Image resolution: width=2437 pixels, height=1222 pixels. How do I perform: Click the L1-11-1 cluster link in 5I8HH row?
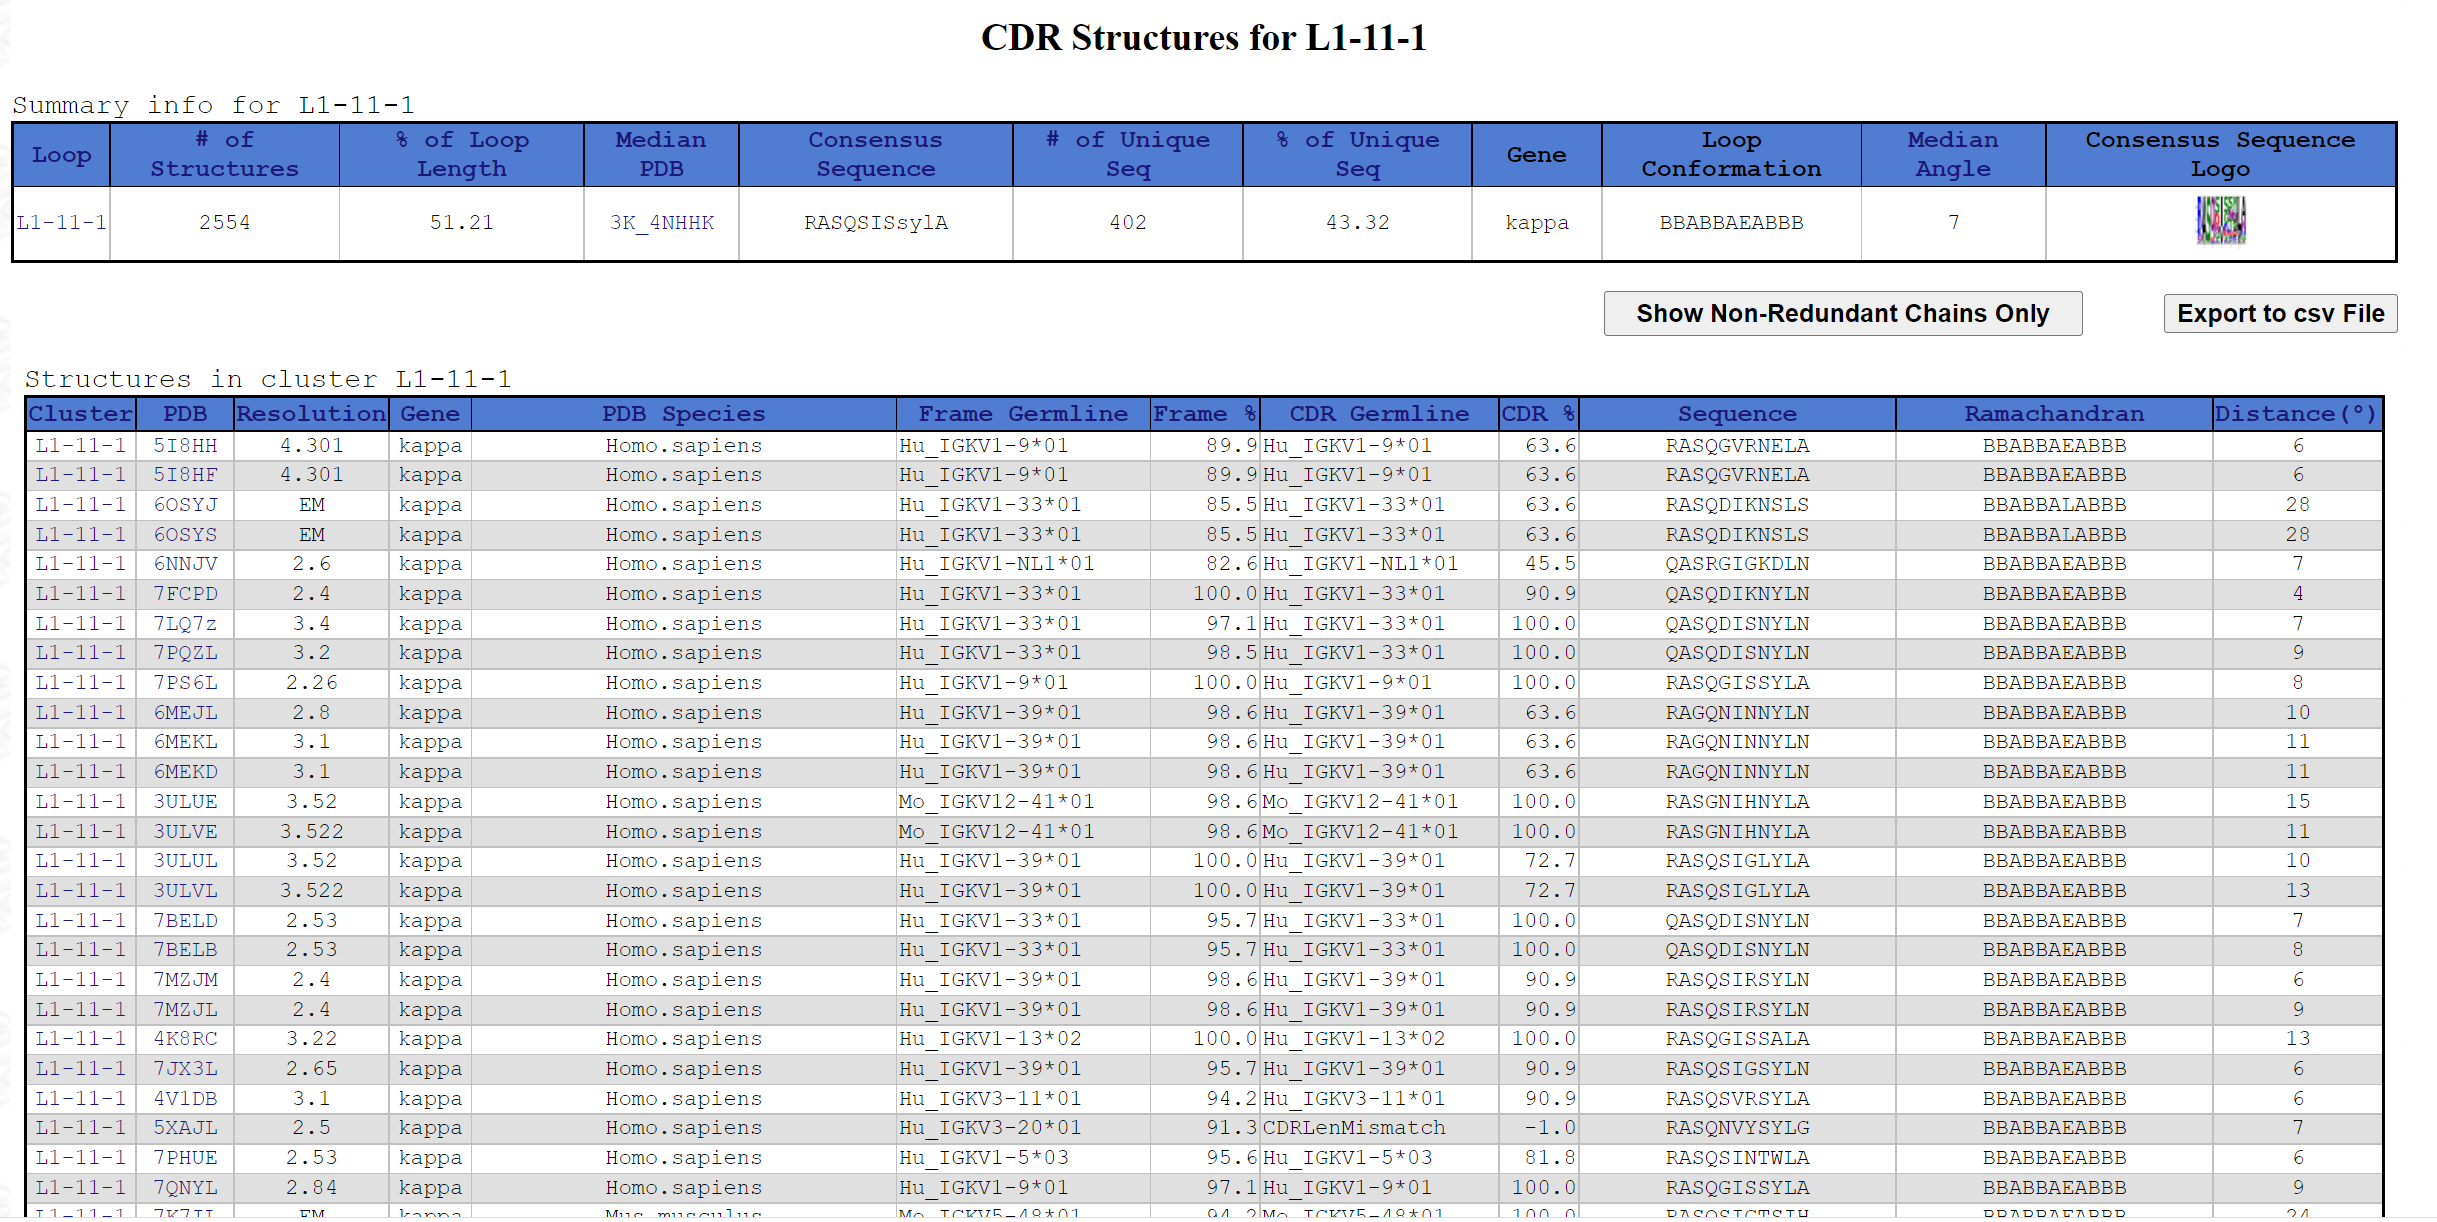click(x=81, y=445)
